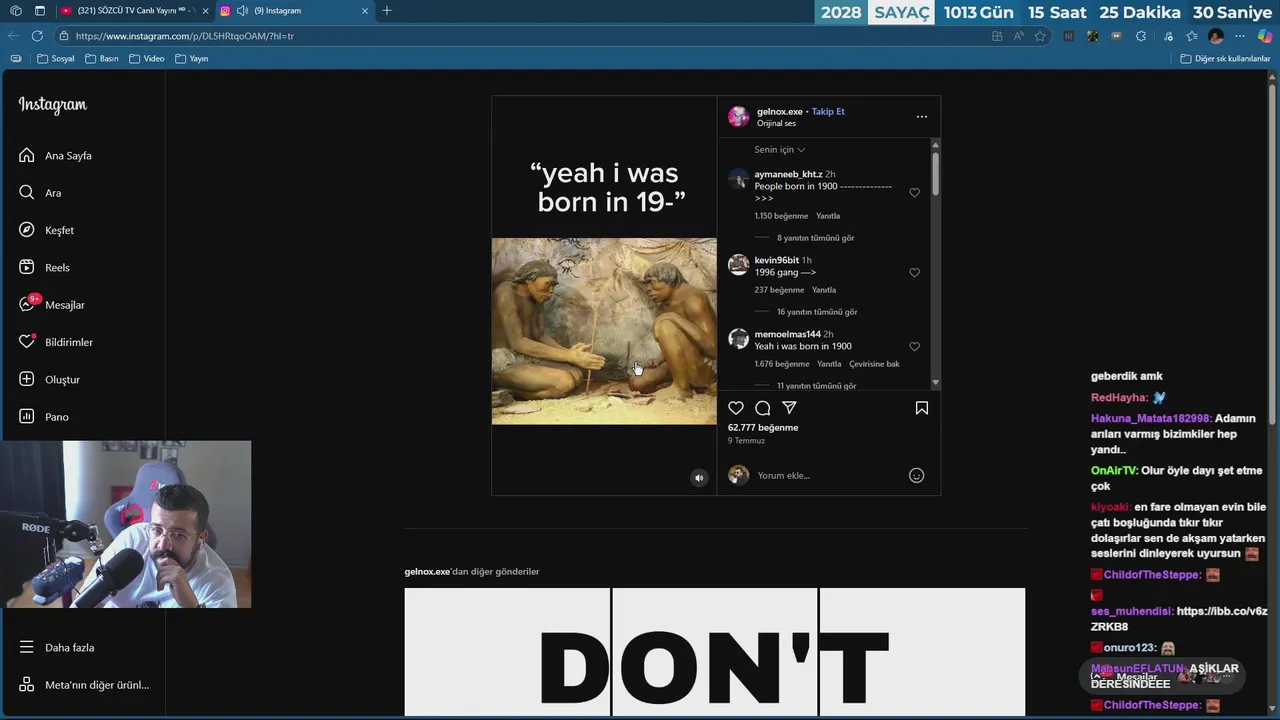
Task: Click the browser address bar
Action: (520, 36)
